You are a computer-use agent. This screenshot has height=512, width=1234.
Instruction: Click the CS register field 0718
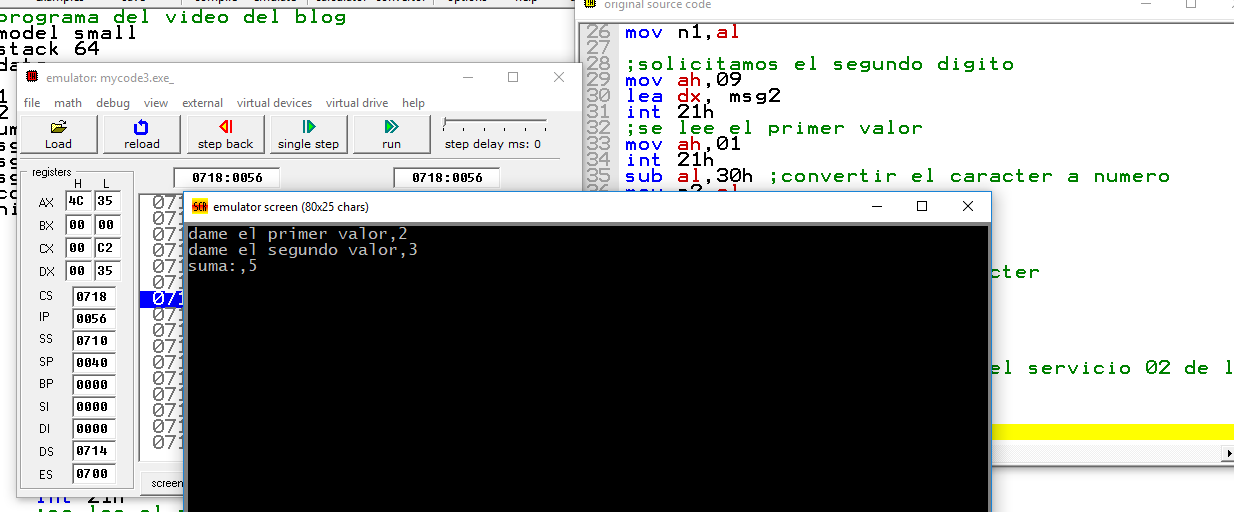[x=94, y=297]
